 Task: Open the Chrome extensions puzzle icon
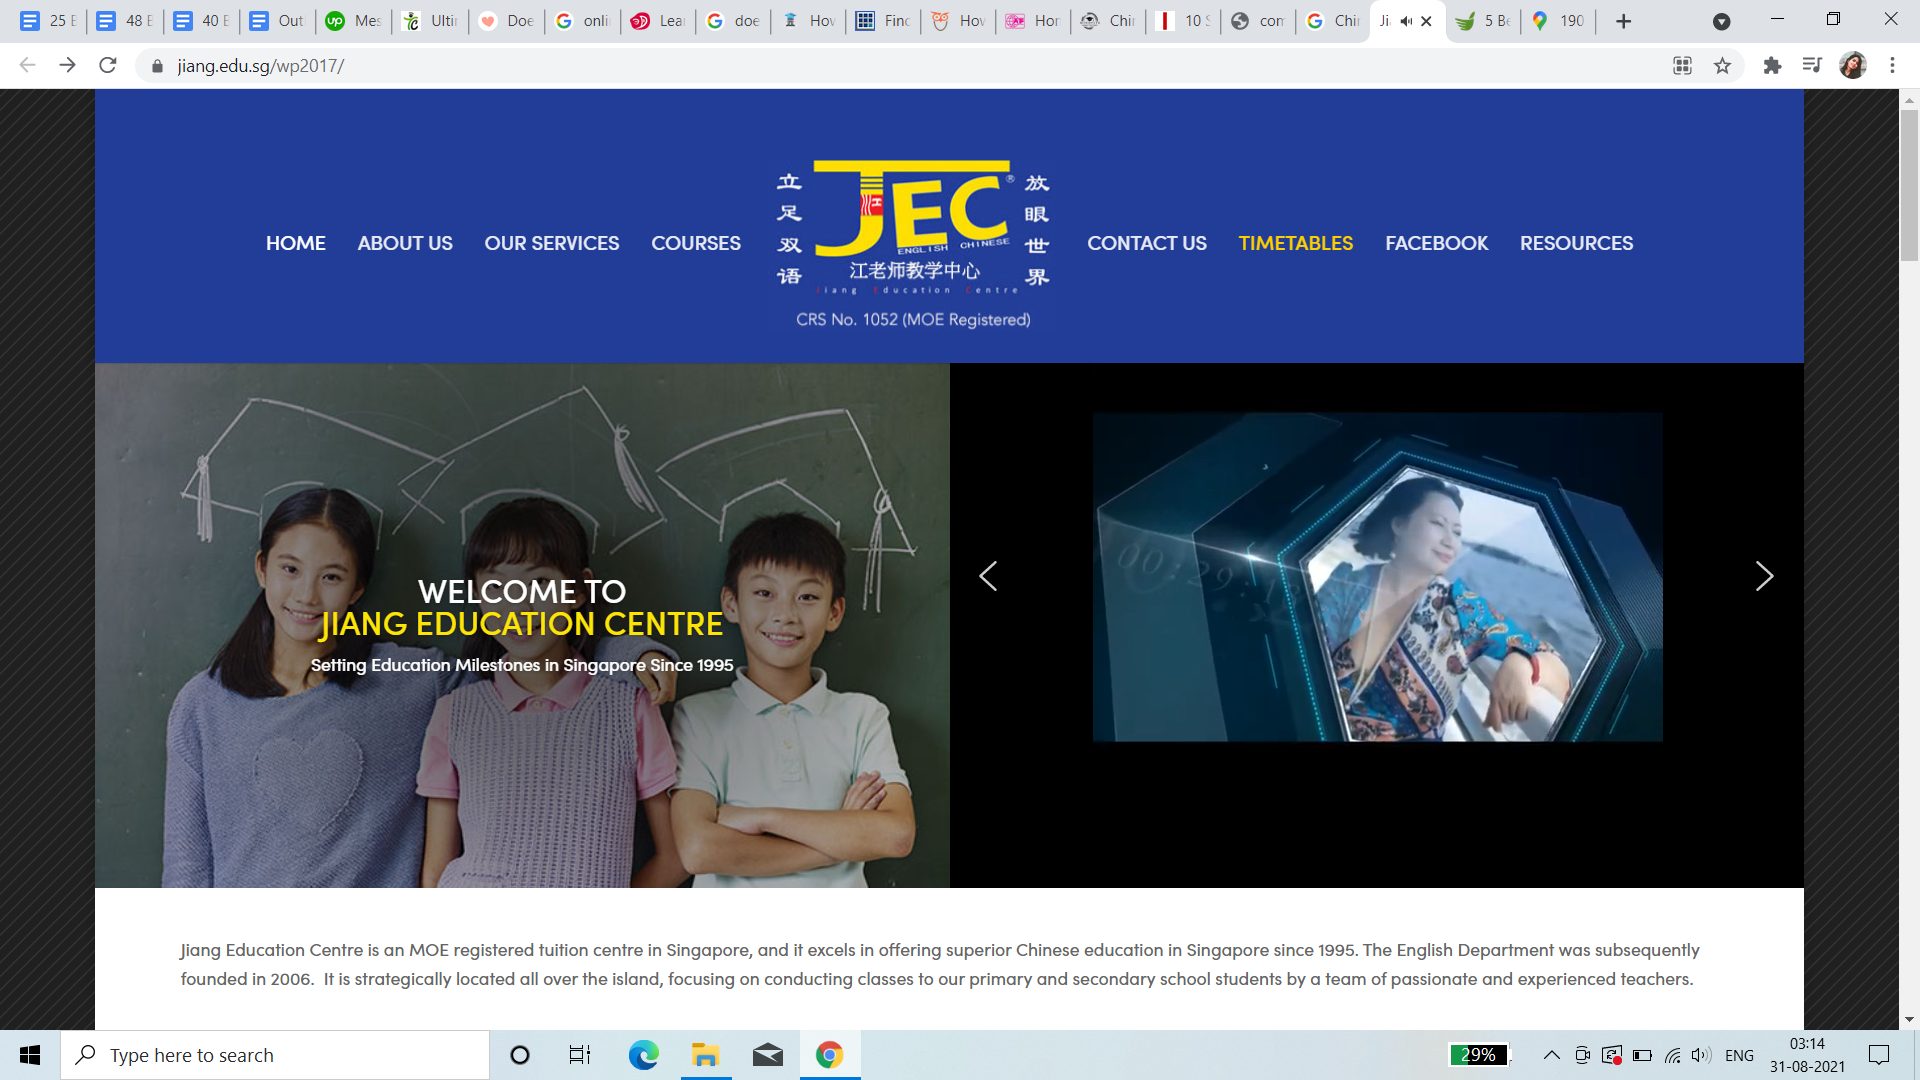pyautogui.click(x=1772, y=66)
